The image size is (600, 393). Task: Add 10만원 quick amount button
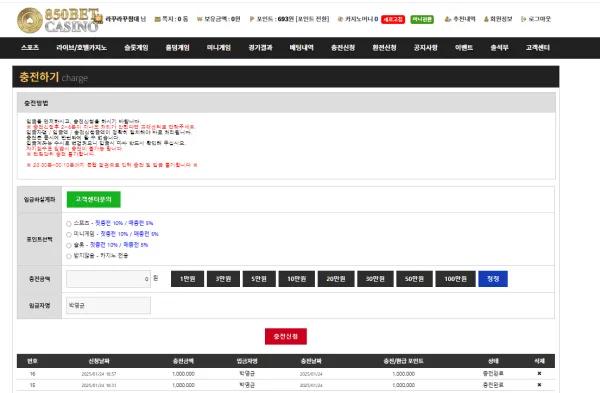pyautogui.click(x=297, y=279)
